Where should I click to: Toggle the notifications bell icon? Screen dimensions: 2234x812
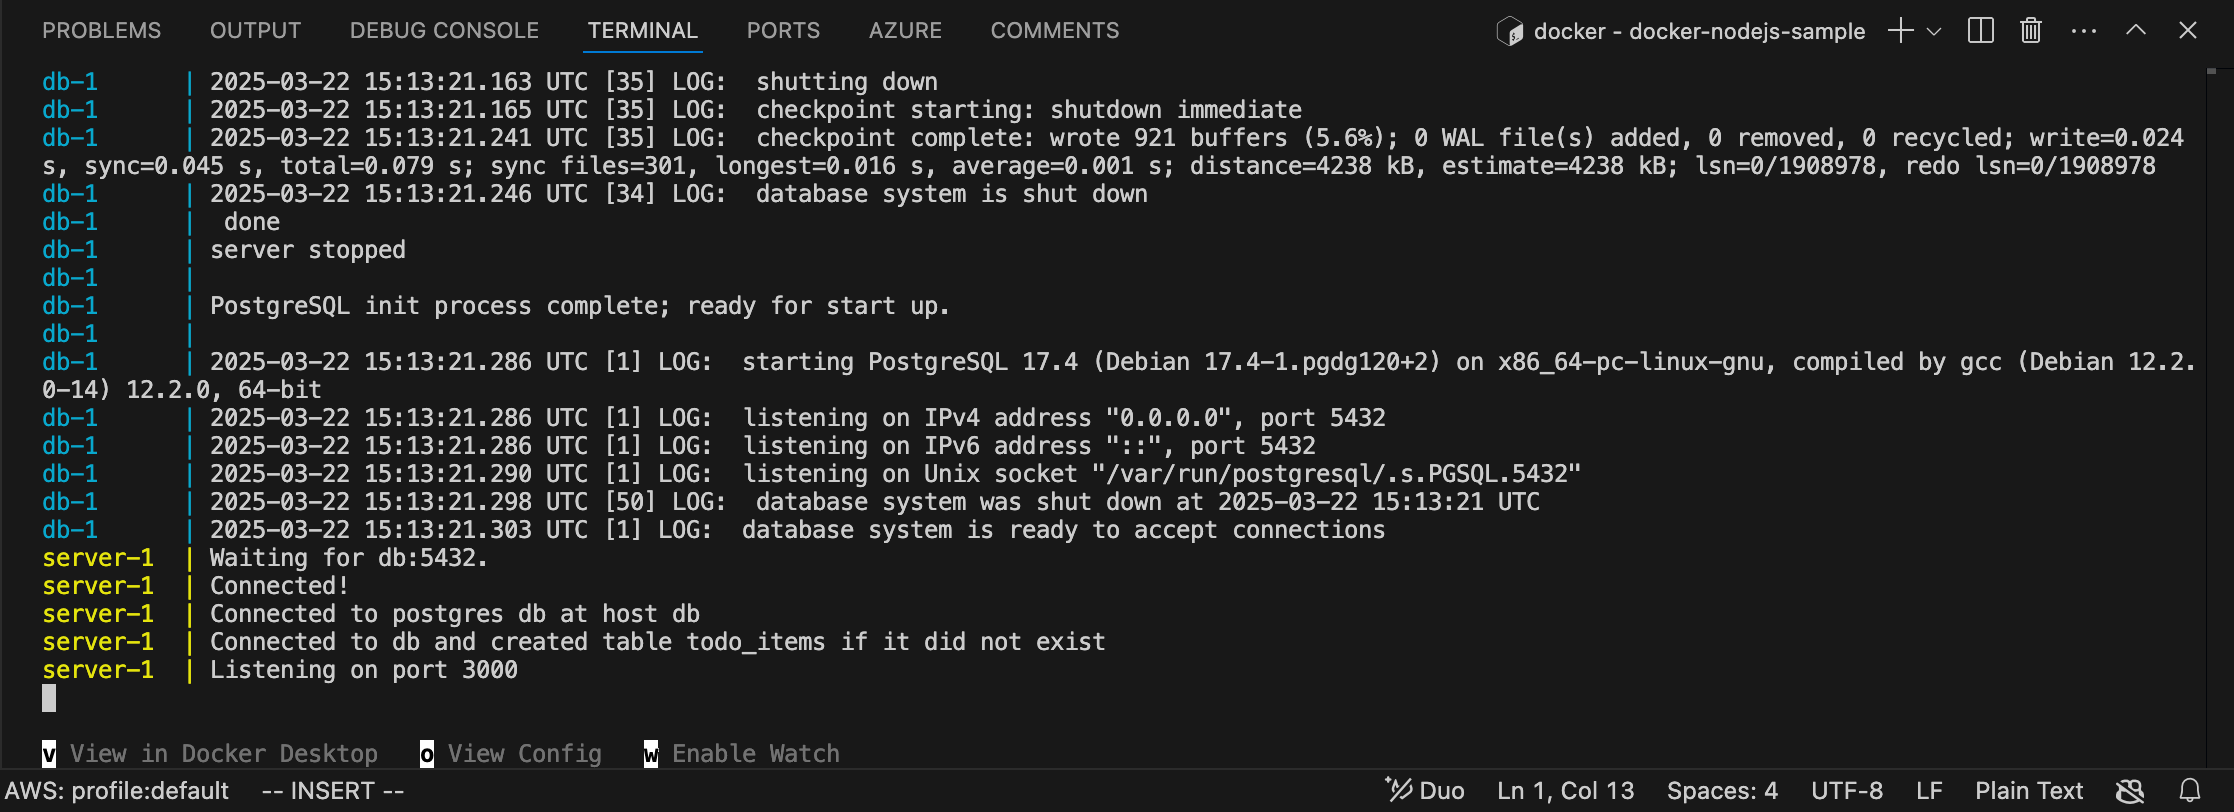point(2189,791)
